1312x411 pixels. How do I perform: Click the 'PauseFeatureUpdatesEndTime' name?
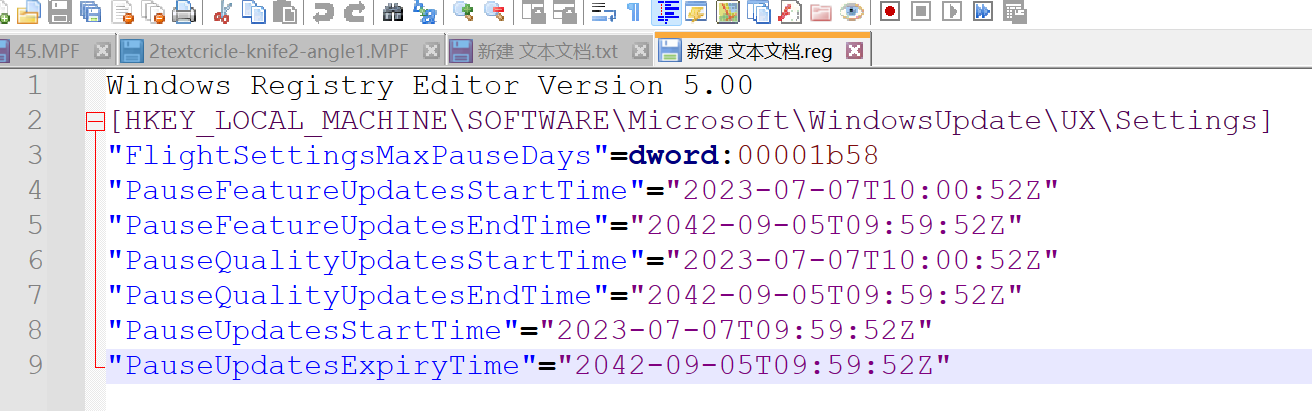[x=359, y=225]
